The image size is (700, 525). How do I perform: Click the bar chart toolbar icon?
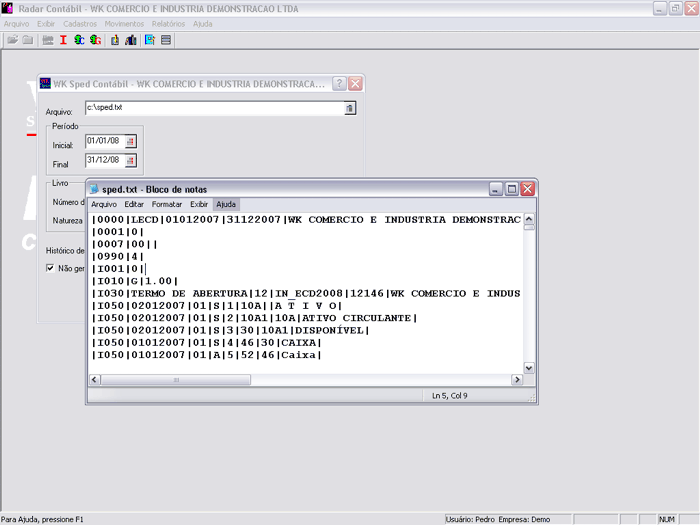point(131,40)
